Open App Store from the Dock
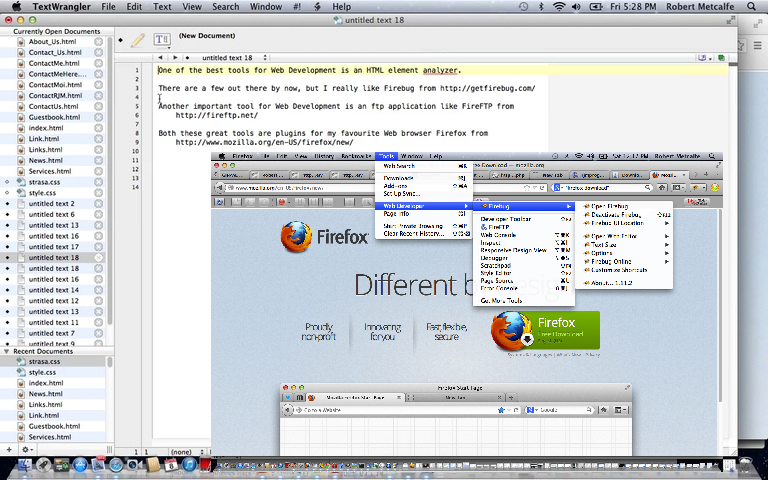The height and width of the screenshot is (480, 768). coord(80,465)
